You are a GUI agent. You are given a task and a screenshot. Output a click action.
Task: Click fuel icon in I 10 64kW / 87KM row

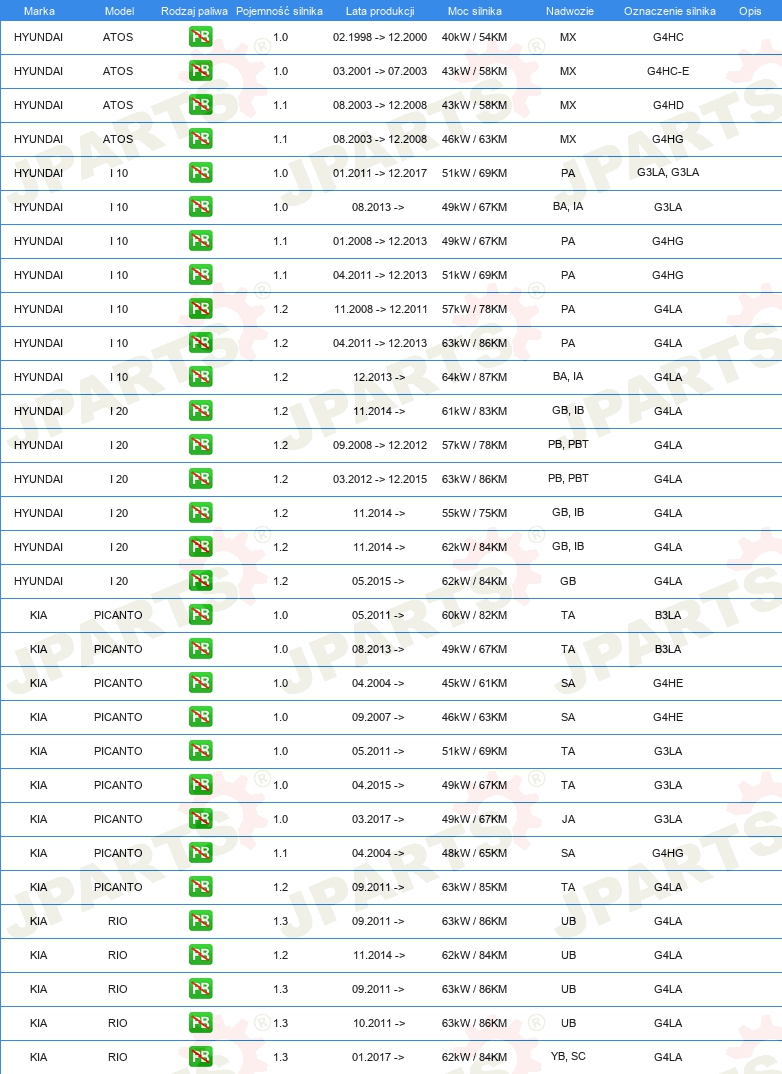click(201, 377)
